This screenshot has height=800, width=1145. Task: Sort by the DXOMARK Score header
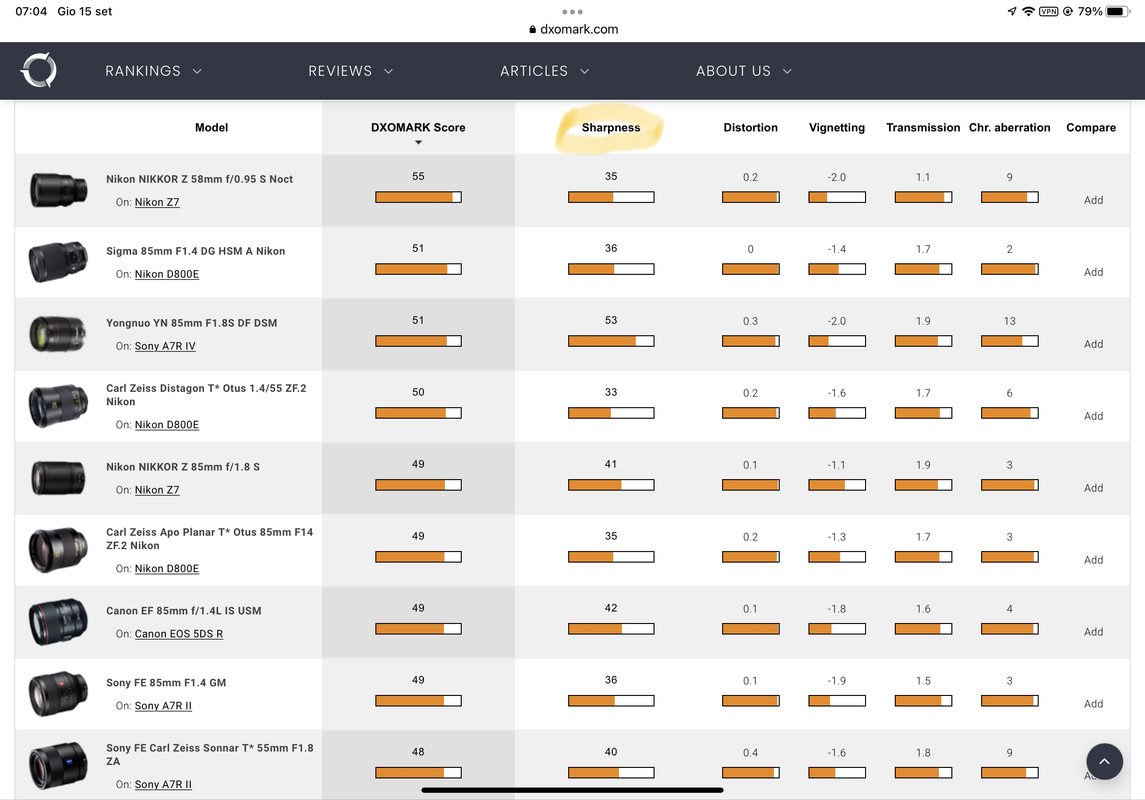pyautogui.click(x=418, y=127)
